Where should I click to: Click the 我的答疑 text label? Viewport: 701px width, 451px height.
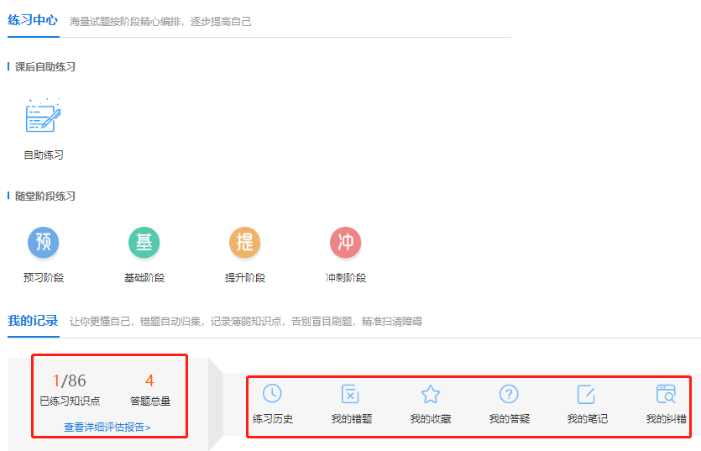click(509, 419)
